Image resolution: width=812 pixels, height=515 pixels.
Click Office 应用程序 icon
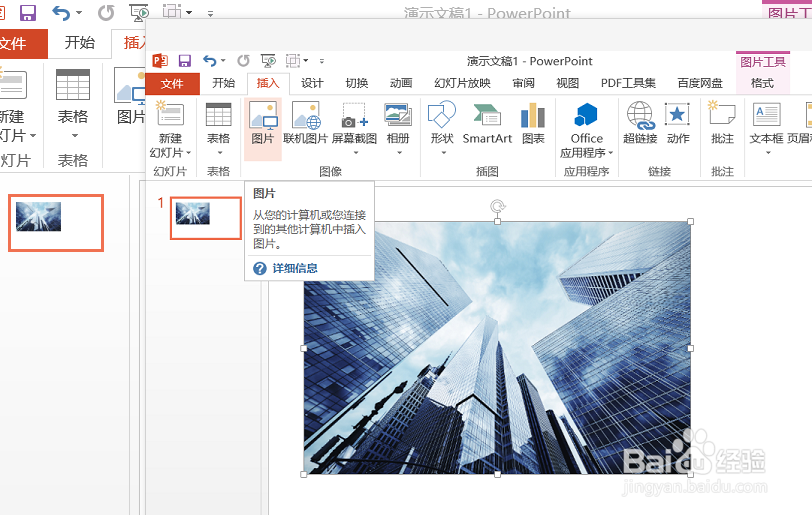(586, 115)
